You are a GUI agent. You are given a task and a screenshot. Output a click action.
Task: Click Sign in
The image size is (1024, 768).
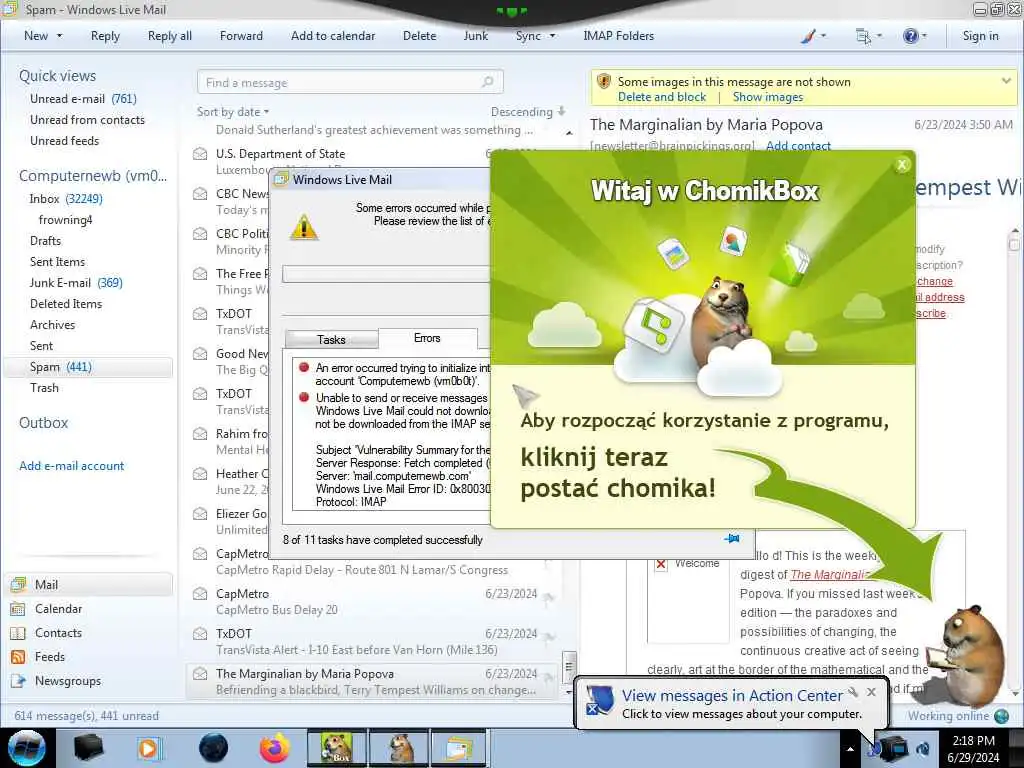click(980, 36)
